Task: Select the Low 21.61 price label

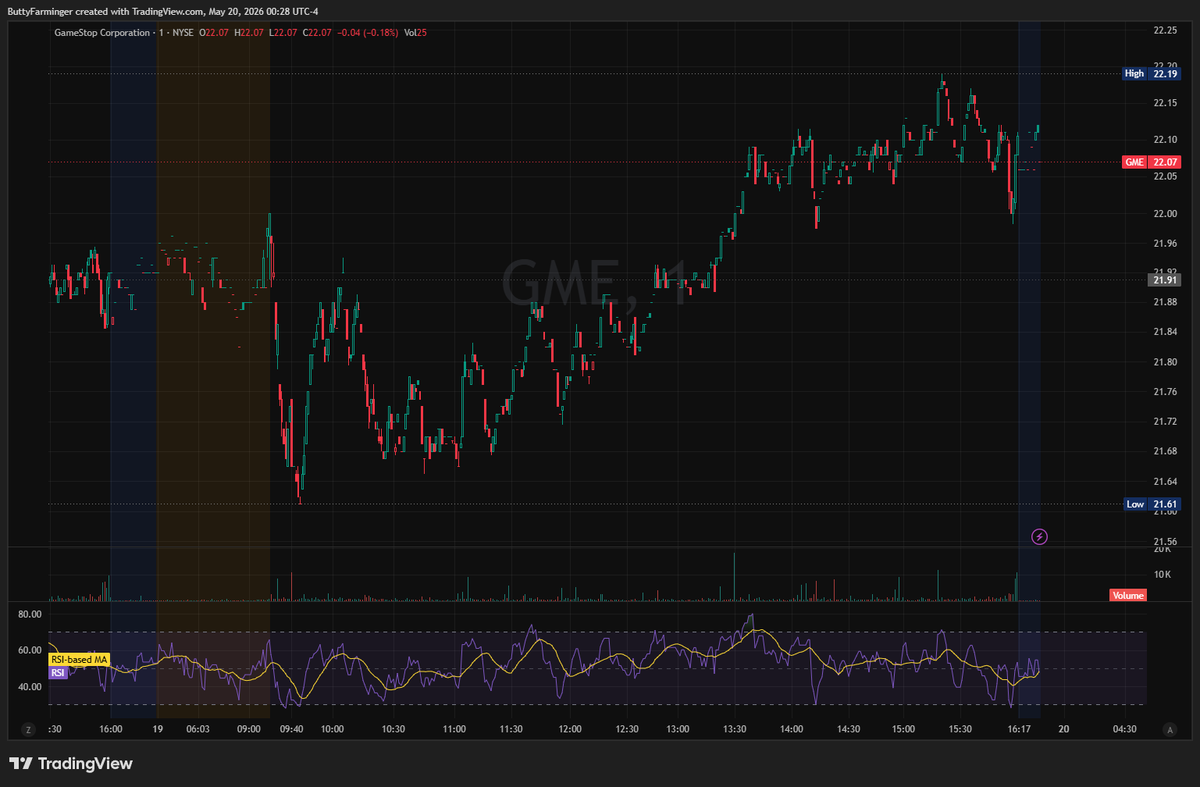Action: (x=1151, y=504)
